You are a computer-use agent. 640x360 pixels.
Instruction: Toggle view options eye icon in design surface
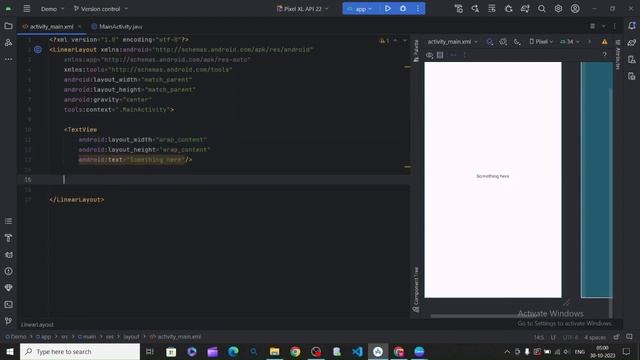[x=429, y=55]
